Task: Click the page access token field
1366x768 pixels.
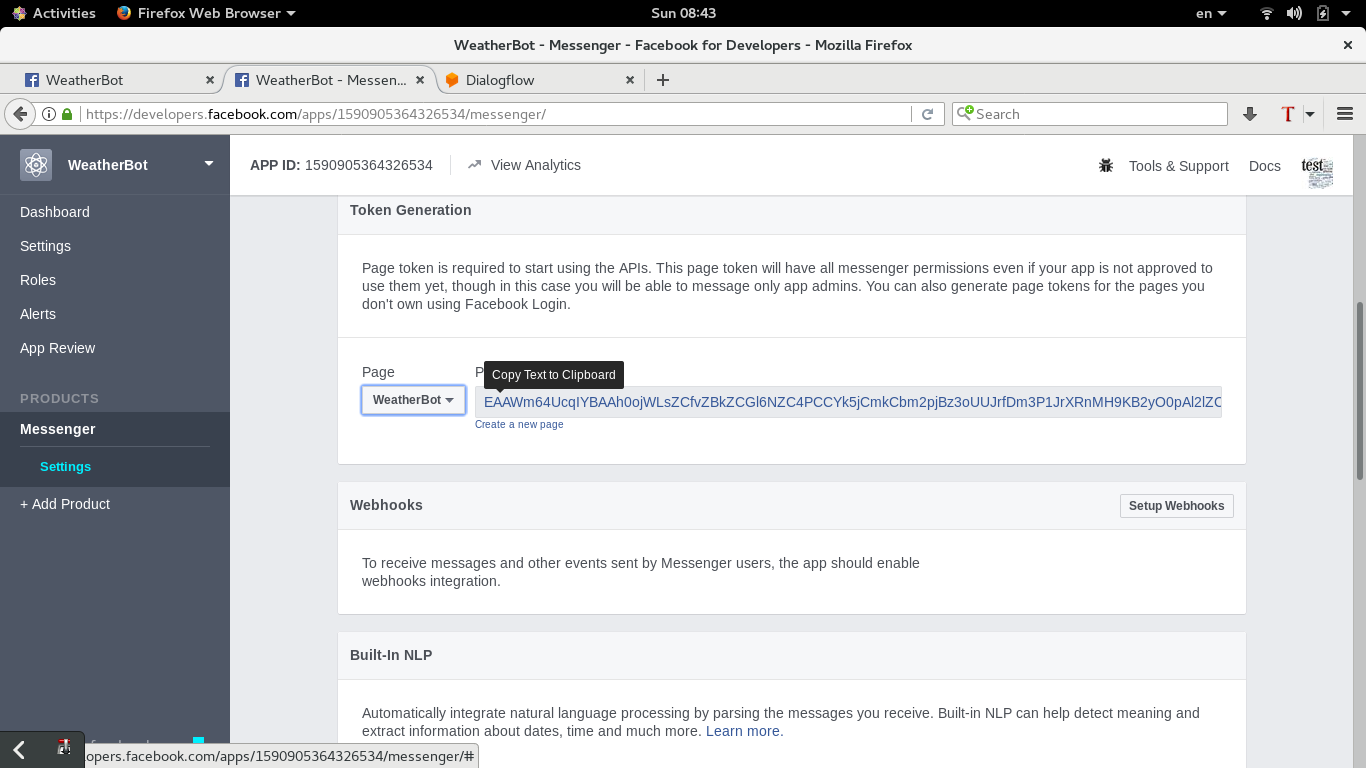Action: click(848, 402)
